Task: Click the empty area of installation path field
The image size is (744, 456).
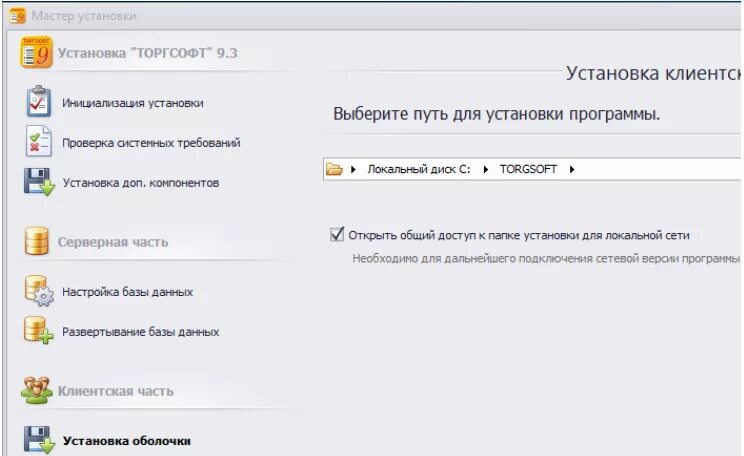Action: (660, 169)
